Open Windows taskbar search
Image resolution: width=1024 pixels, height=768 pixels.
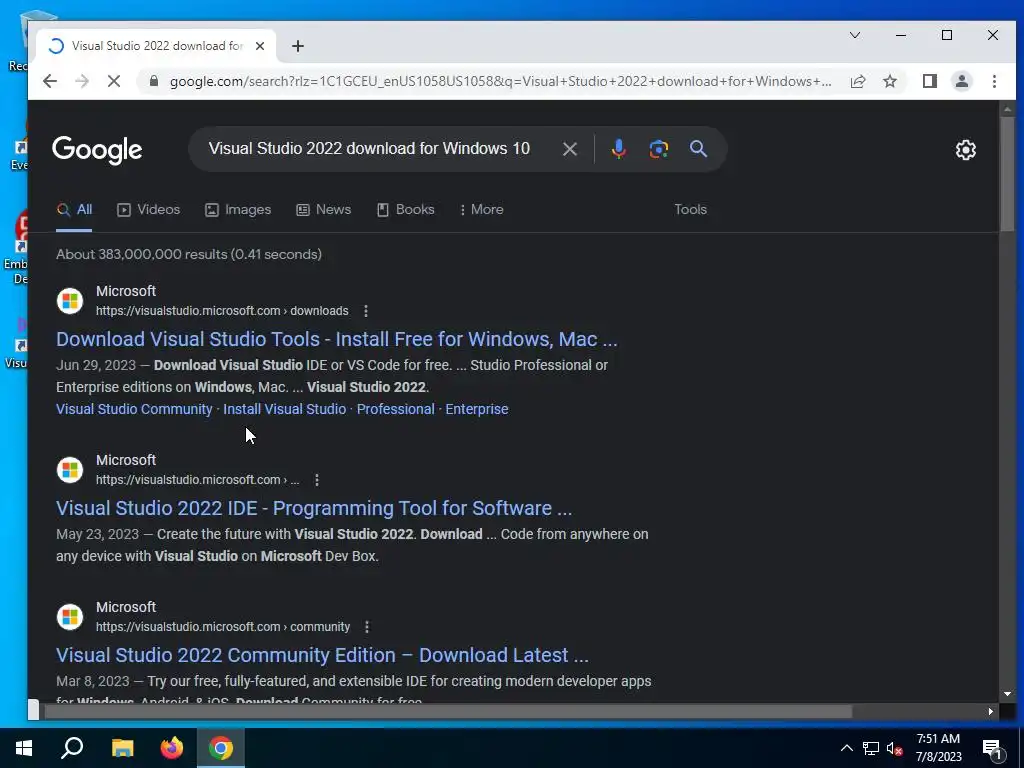pyautogui.click(x=72, y=748)
